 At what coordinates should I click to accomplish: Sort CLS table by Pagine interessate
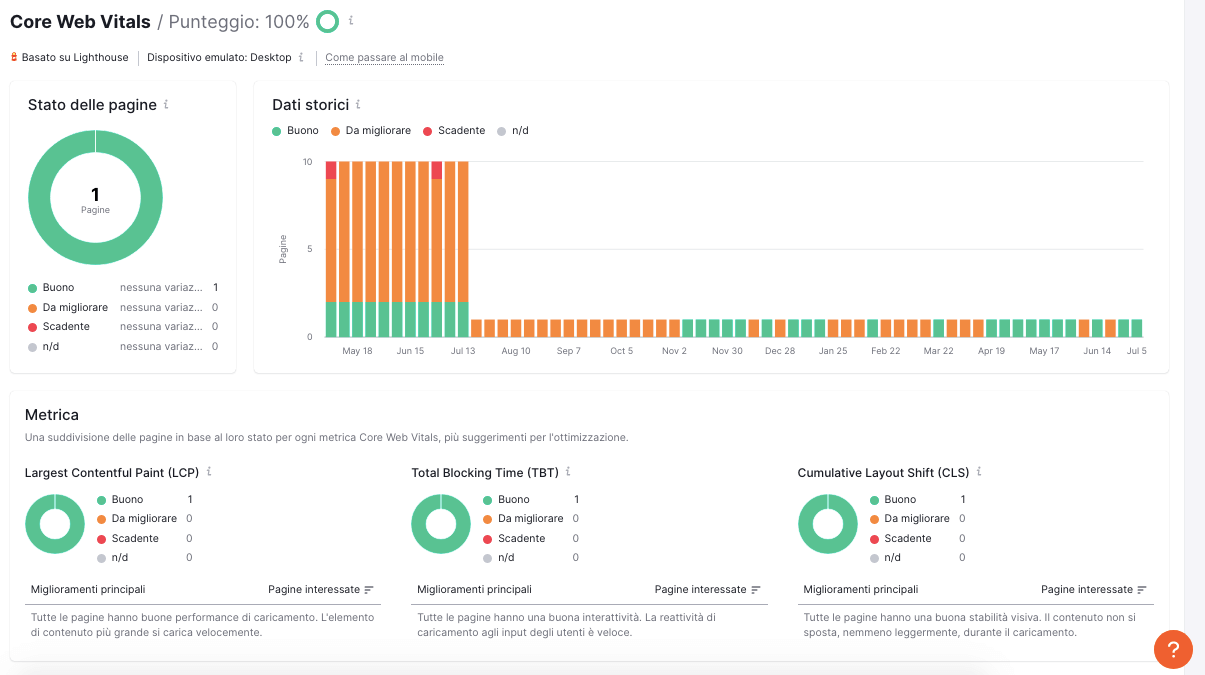point(1093,590)
